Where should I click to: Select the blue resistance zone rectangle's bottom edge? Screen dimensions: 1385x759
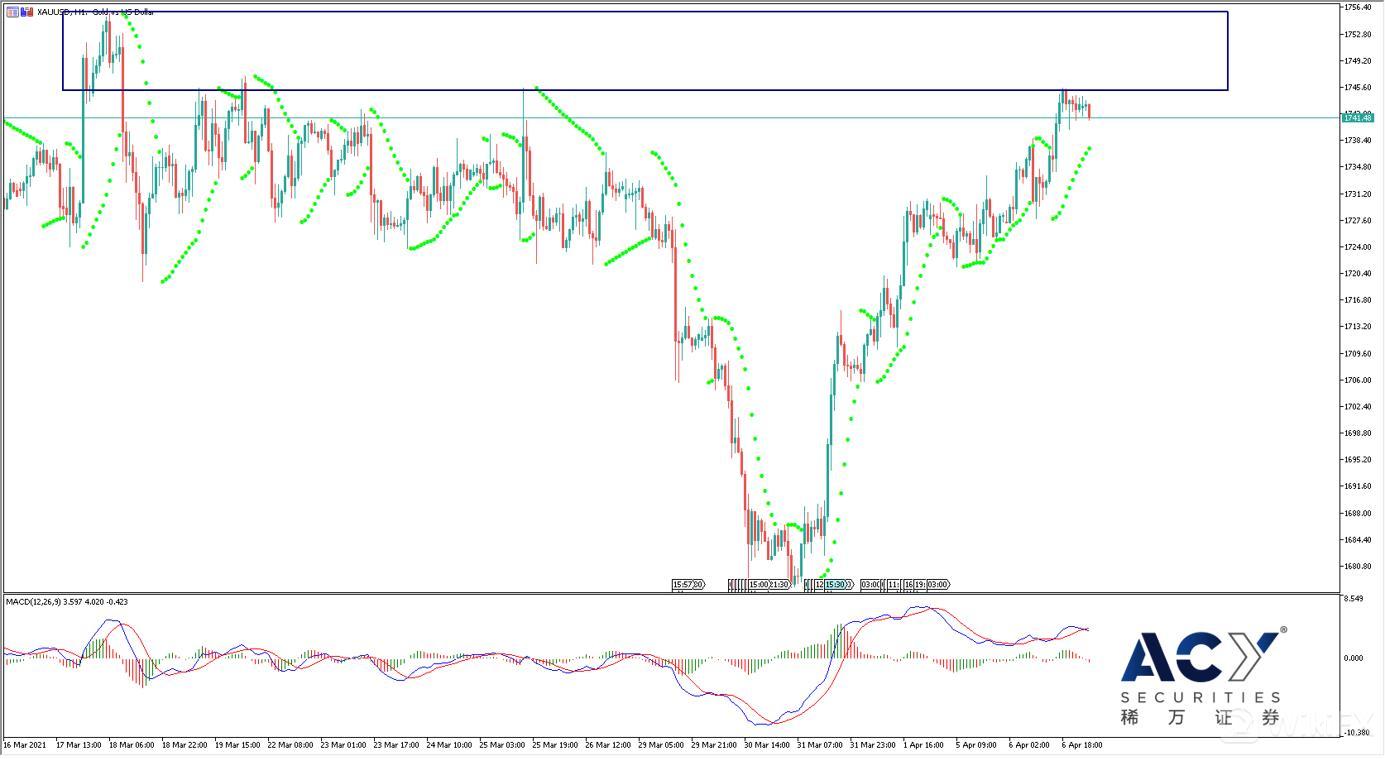point(644,90)
